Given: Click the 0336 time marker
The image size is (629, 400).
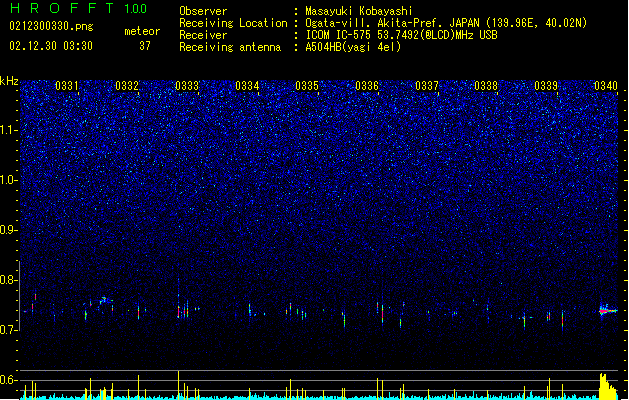Looking at the screenshot, I should 367,86.
